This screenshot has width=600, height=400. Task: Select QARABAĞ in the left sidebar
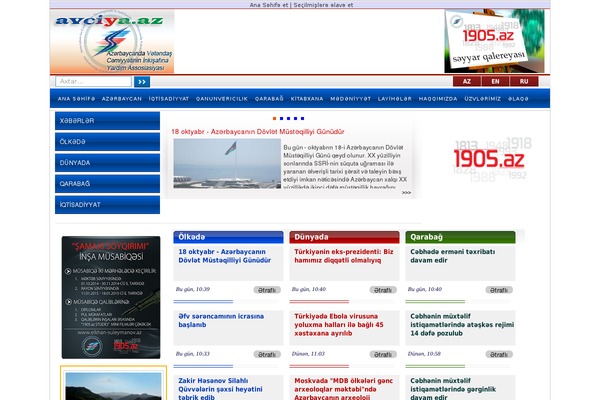tap(108, 184)
